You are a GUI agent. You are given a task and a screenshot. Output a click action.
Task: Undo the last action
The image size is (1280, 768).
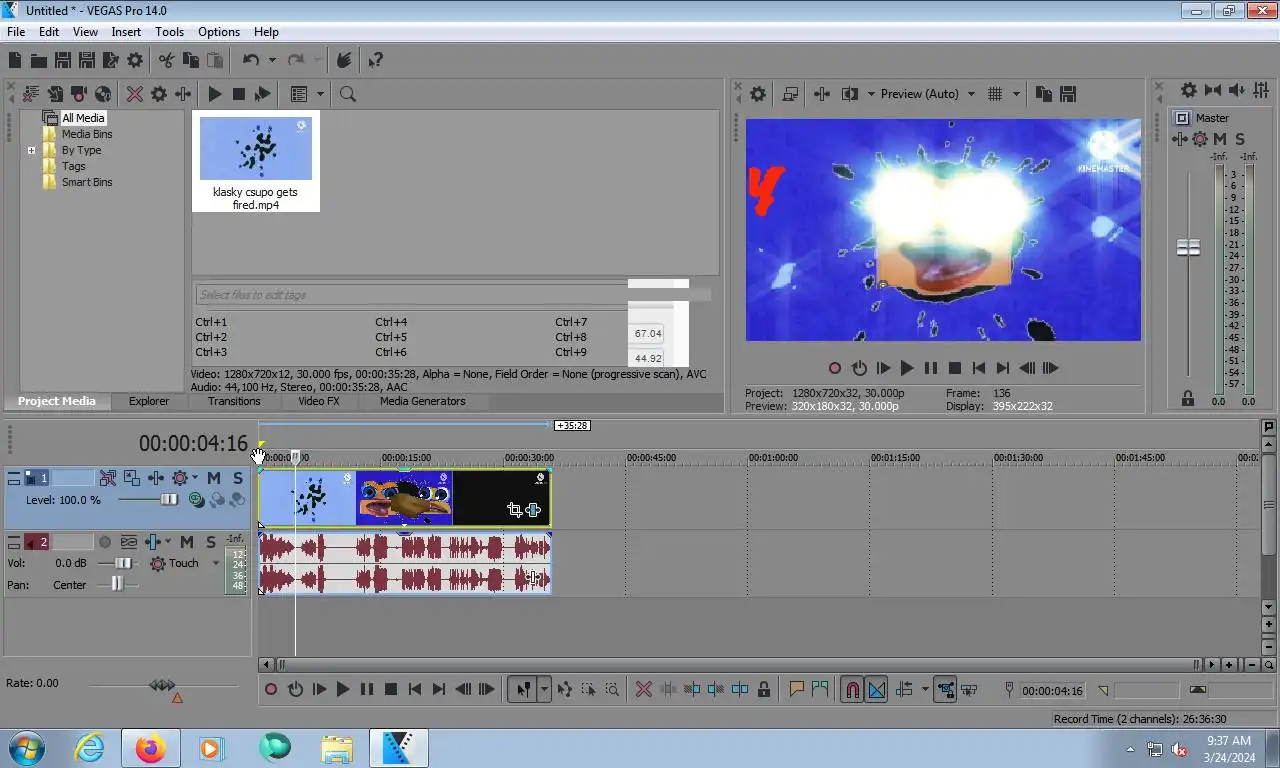coord(251,61)
